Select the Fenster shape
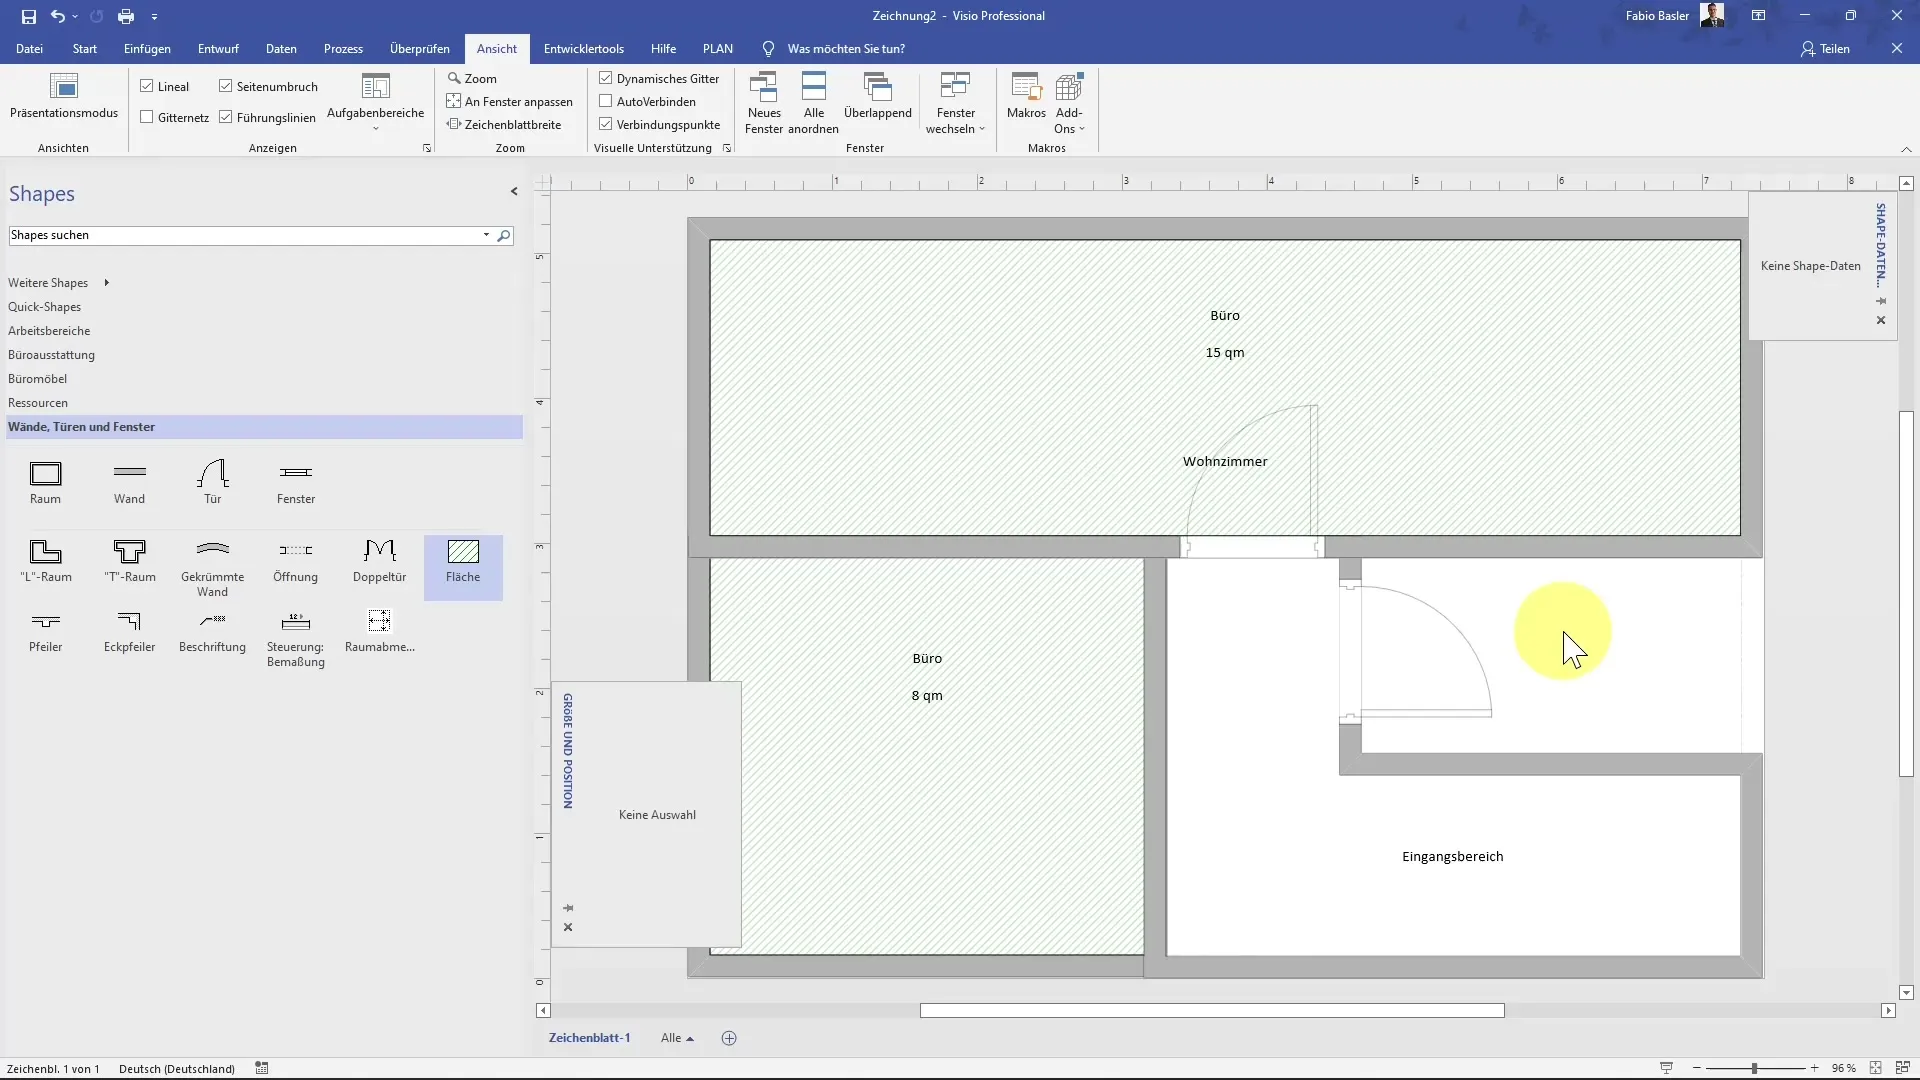This screenshot has width=1920, height=1080. (x=296, y=483)
